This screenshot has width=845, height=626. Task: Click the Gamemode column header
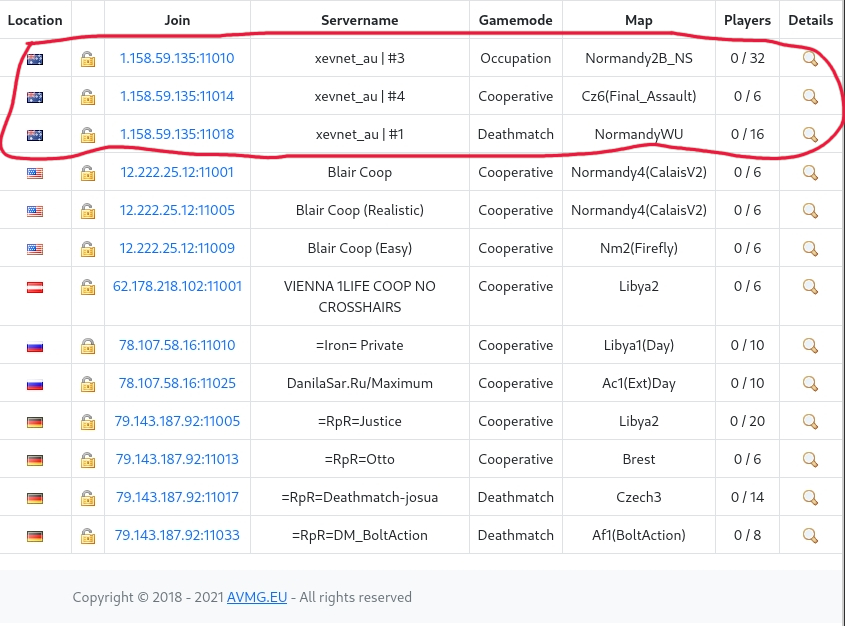coord(515,20)
